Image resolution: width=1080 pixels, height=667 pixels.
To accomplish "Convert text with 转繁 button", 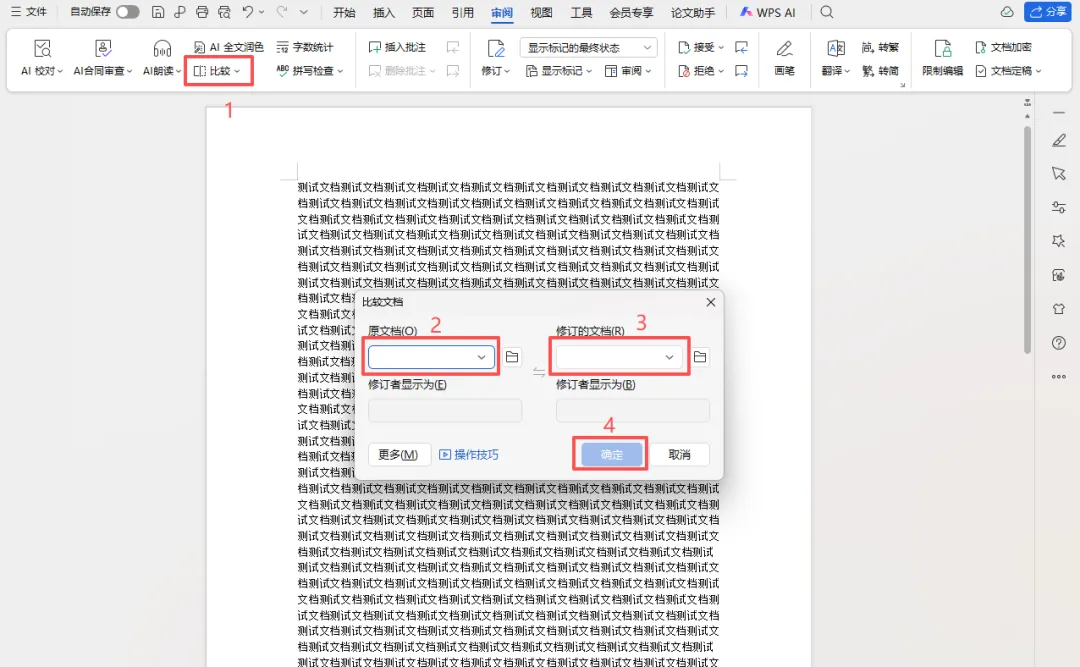I will [880, 47].
